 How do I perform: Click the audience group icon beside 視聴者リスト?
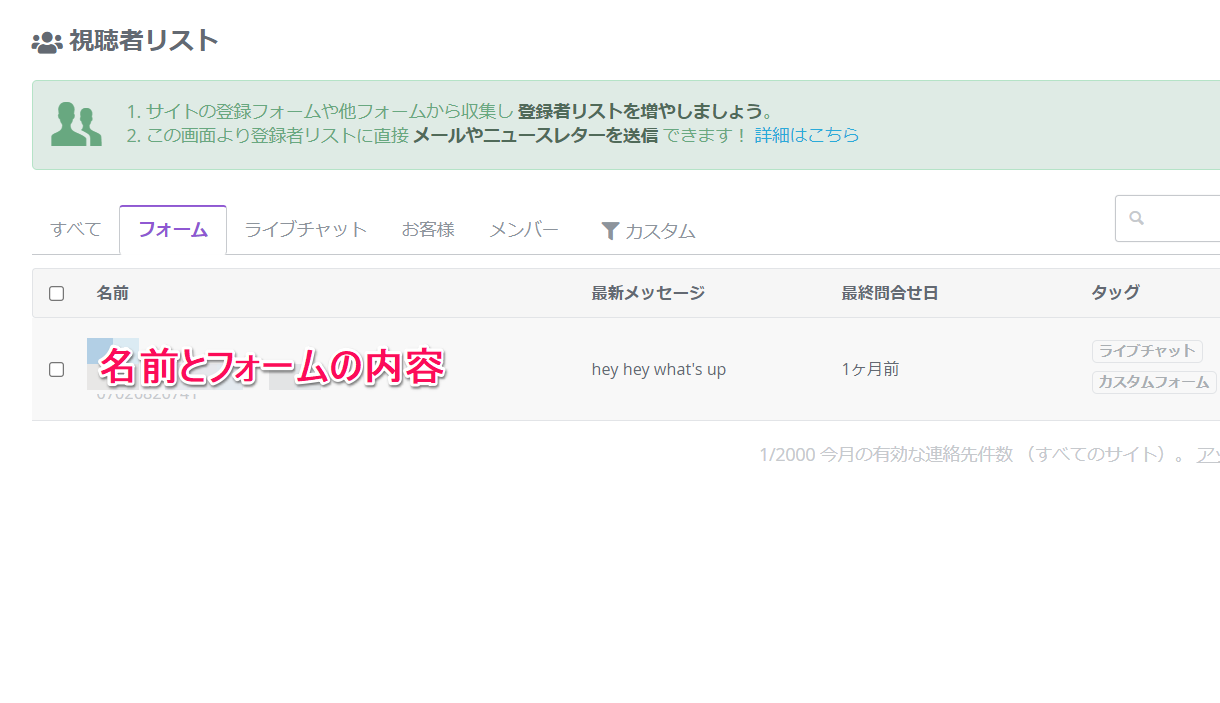[47, 42]
